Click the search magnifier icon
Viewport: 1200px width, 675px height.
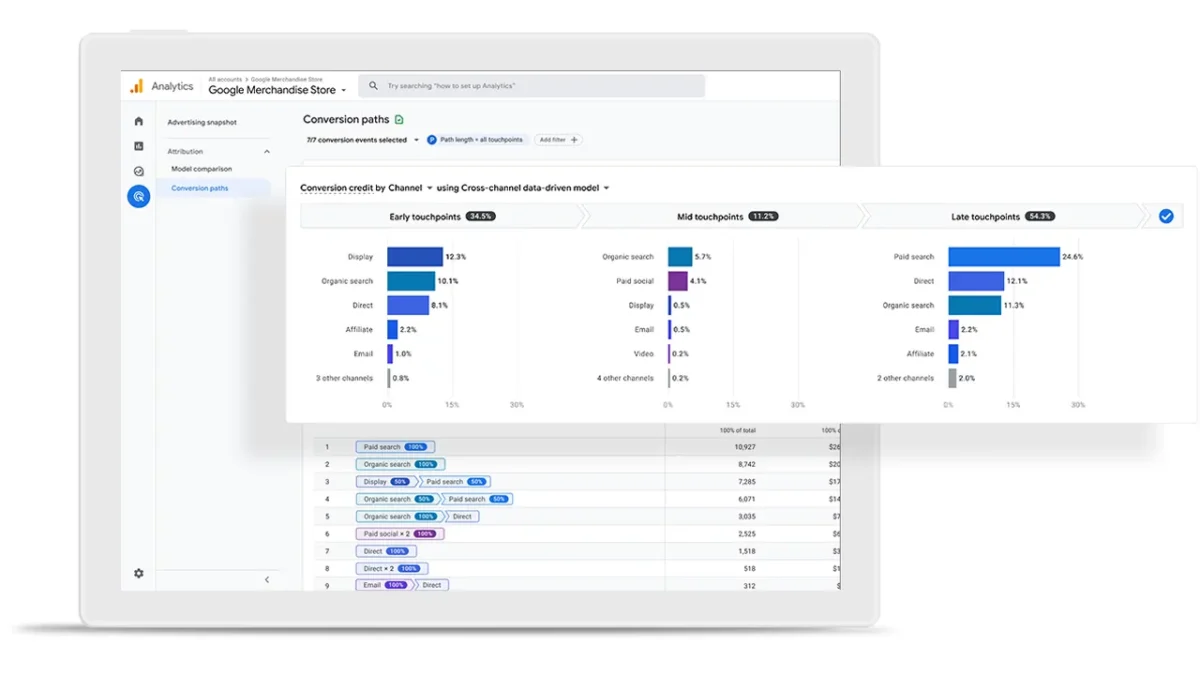pos(374,86)
